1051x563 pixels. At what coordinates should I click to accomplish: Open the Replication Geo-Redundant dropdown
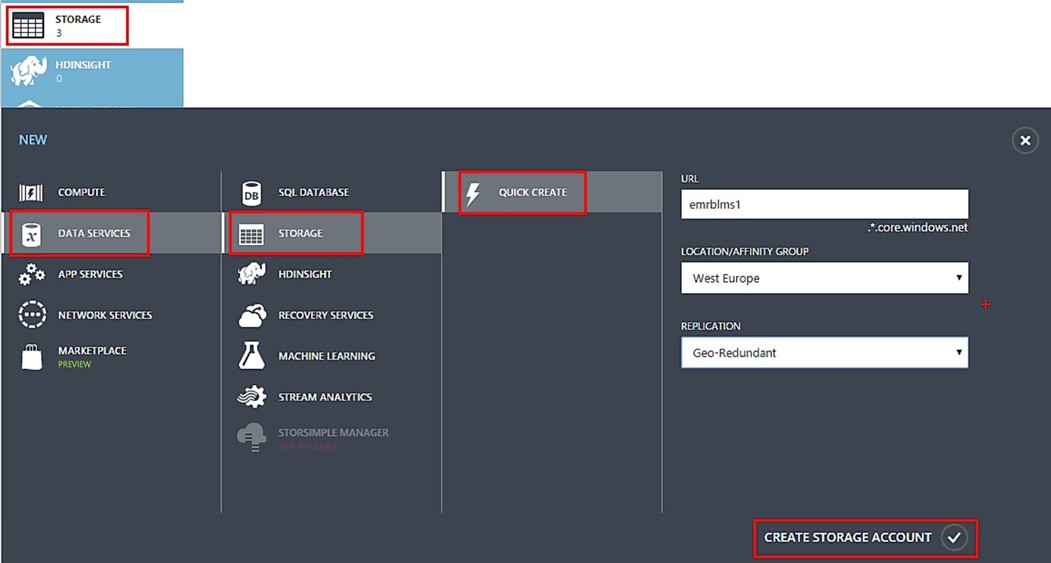pyautogui.click(x=824, y=353)
